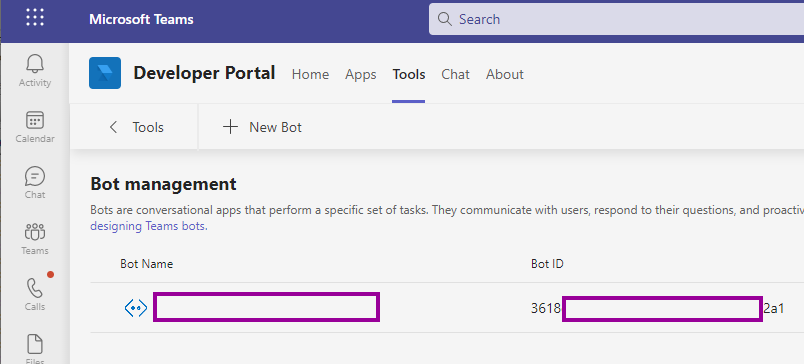Click into the Search box
The height and width of the screenshot is (364, 804).
pos(616,19)
